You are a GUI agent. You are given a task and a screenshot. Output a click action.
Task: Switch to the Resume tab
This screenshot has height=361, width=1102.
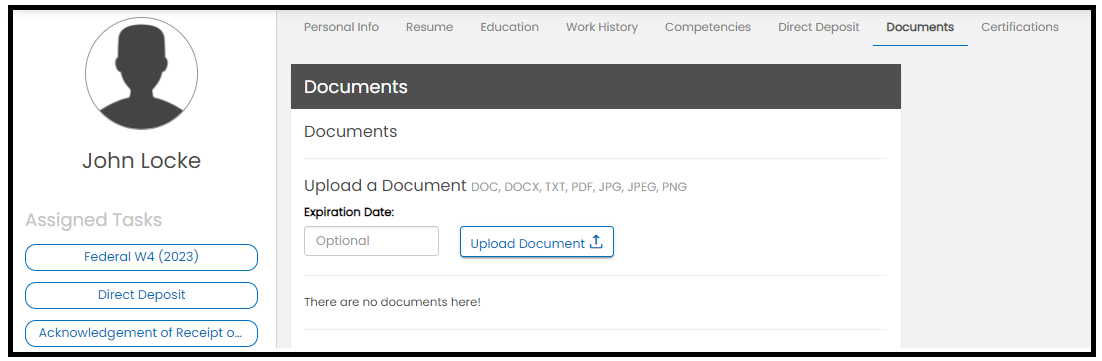click(429, 27)
